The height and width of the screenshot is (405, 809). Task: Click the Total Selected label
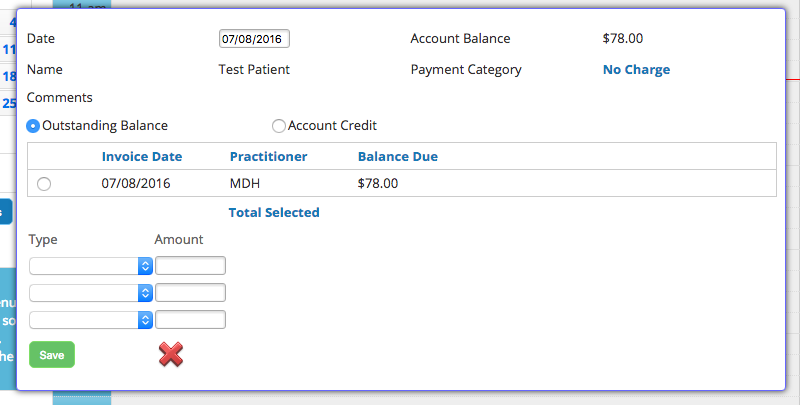pos(274,213)
